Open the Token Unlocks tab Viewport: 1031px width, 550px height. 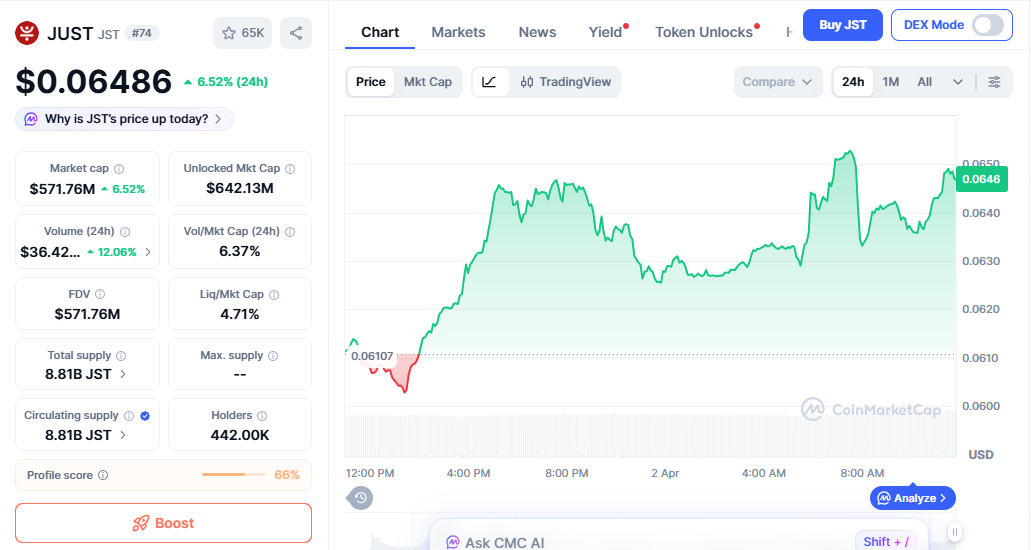coord(704,32)
